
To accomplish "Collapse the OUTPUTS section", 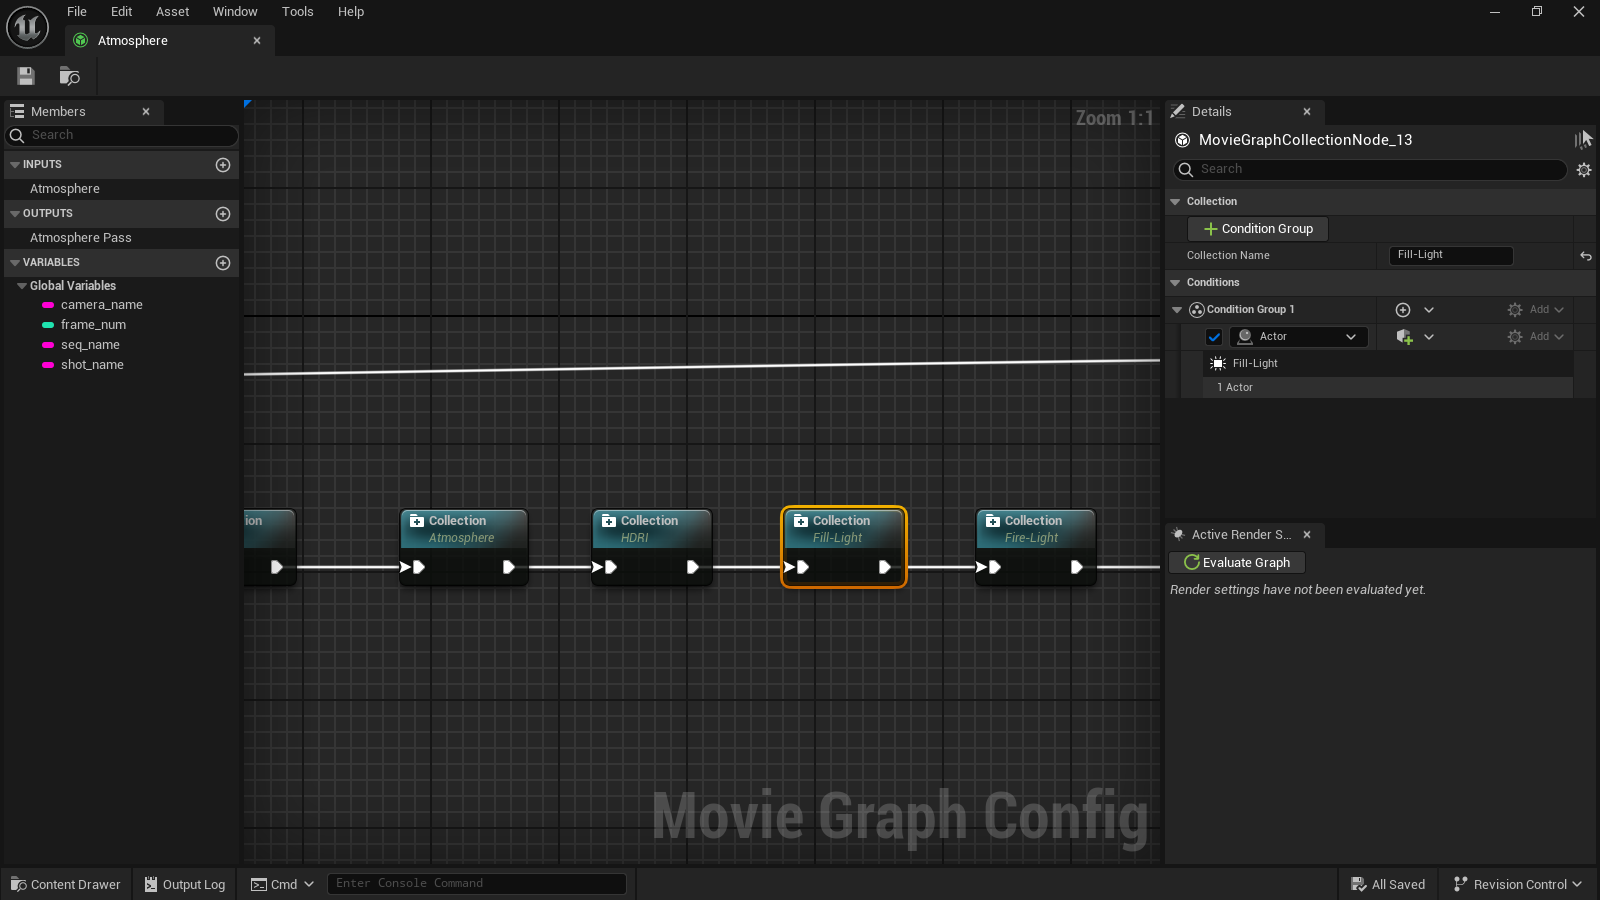I will click(15, 214).
